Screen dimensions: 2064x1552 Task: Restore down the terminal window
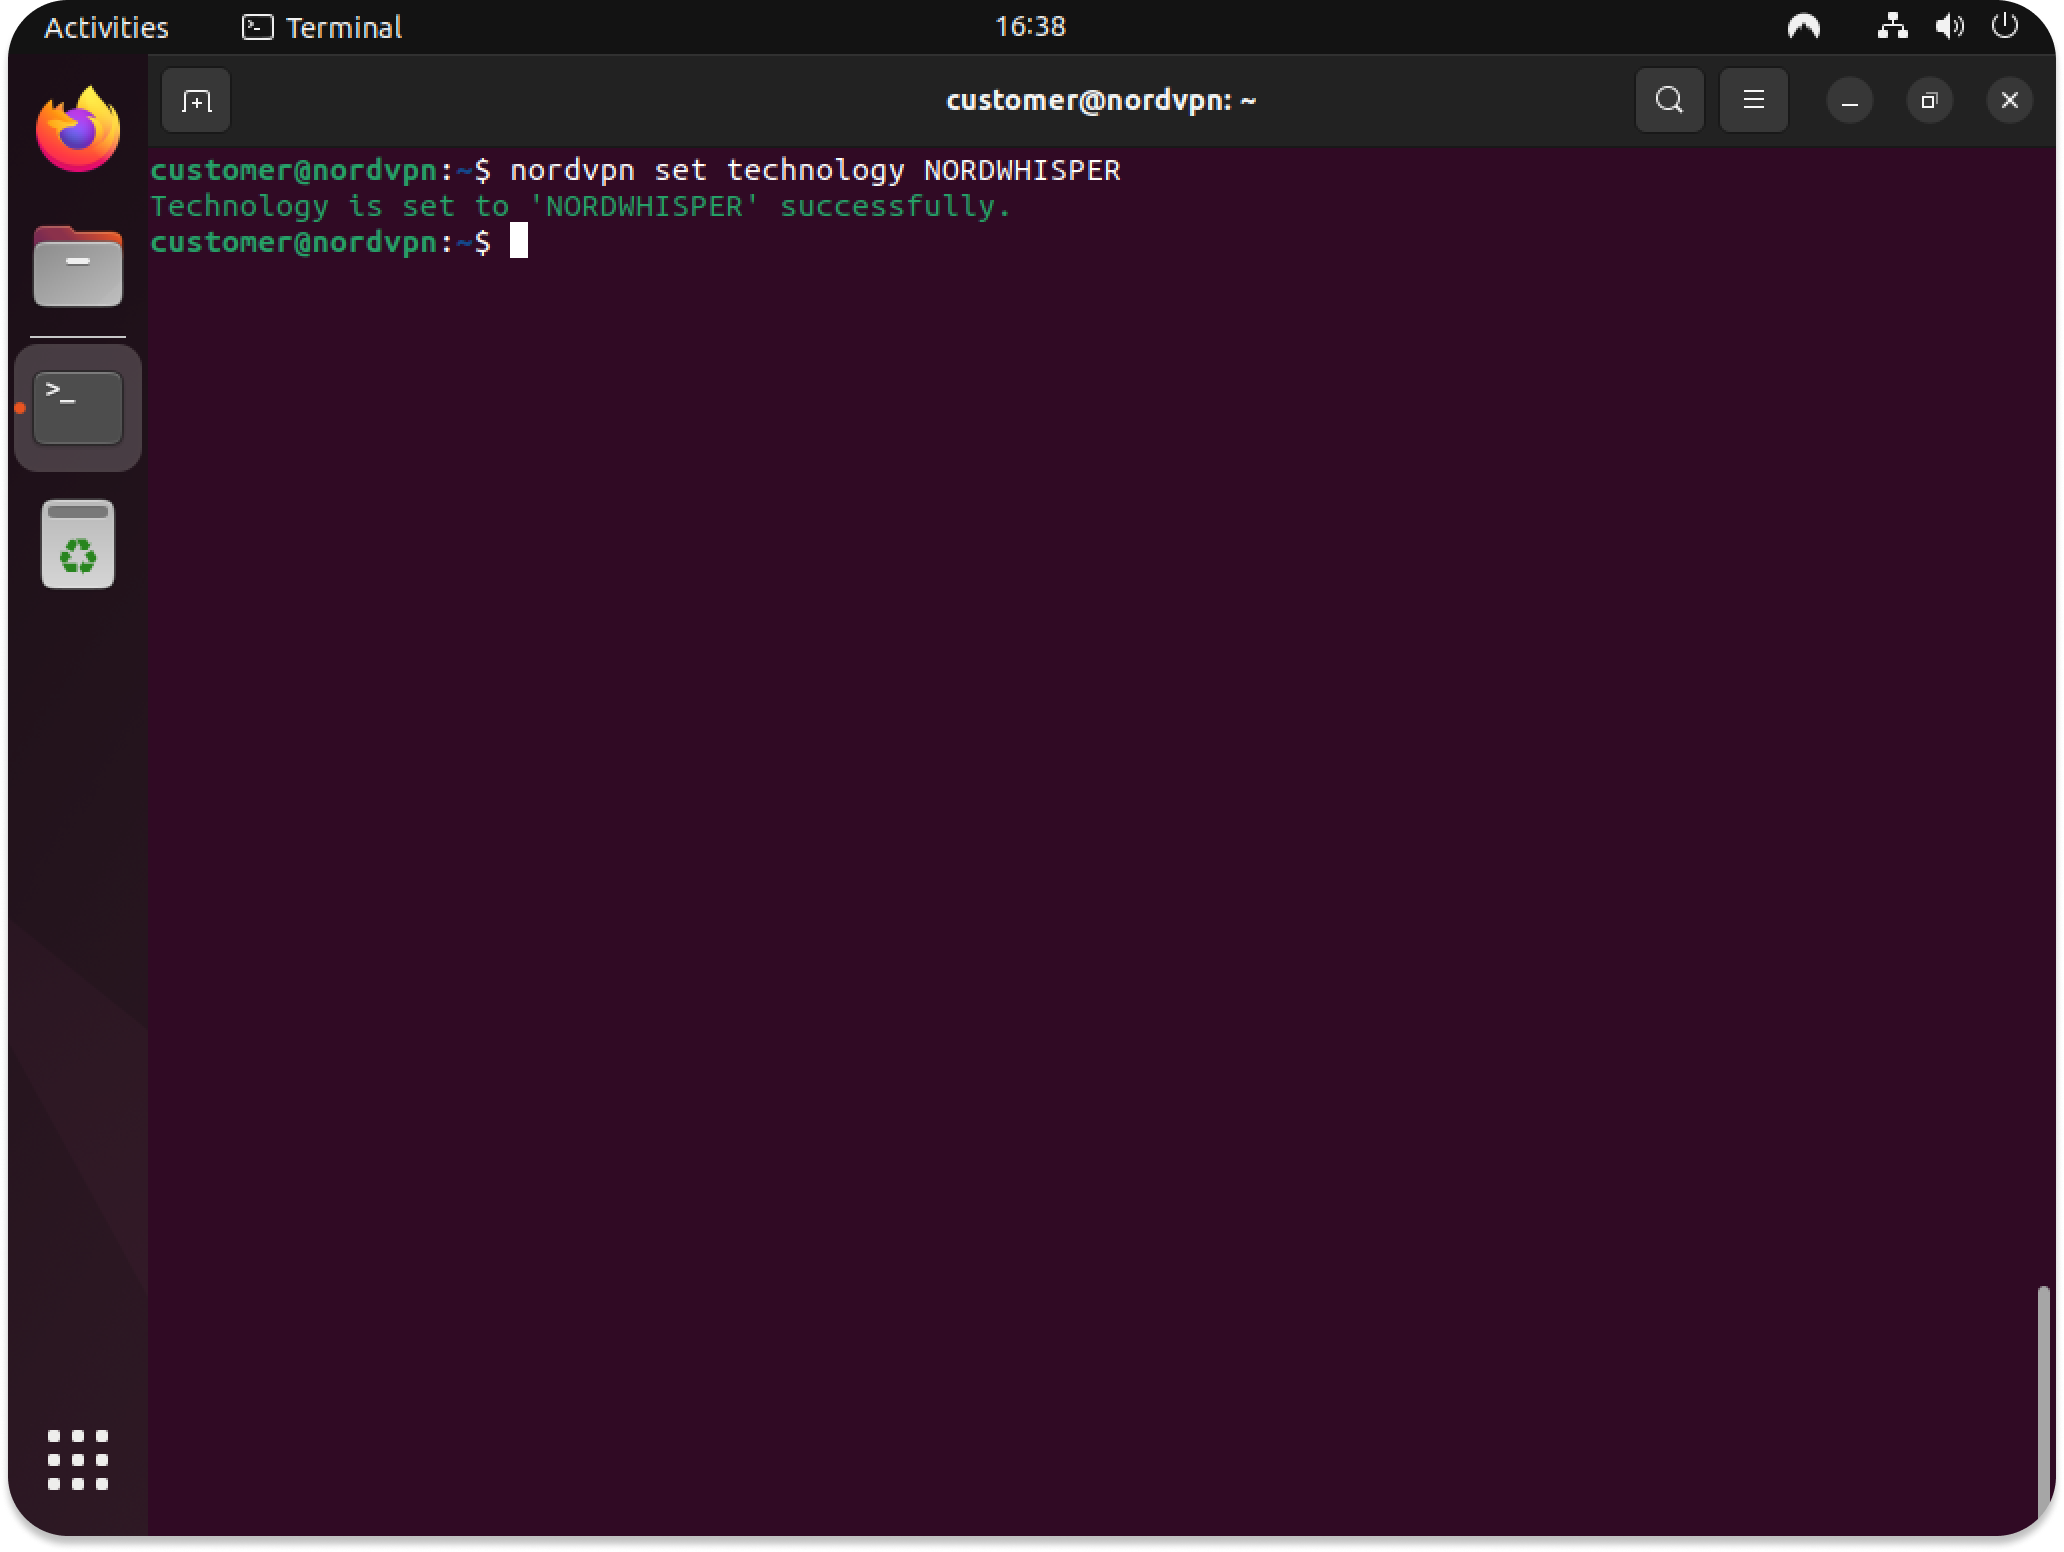click(1929, 101)
